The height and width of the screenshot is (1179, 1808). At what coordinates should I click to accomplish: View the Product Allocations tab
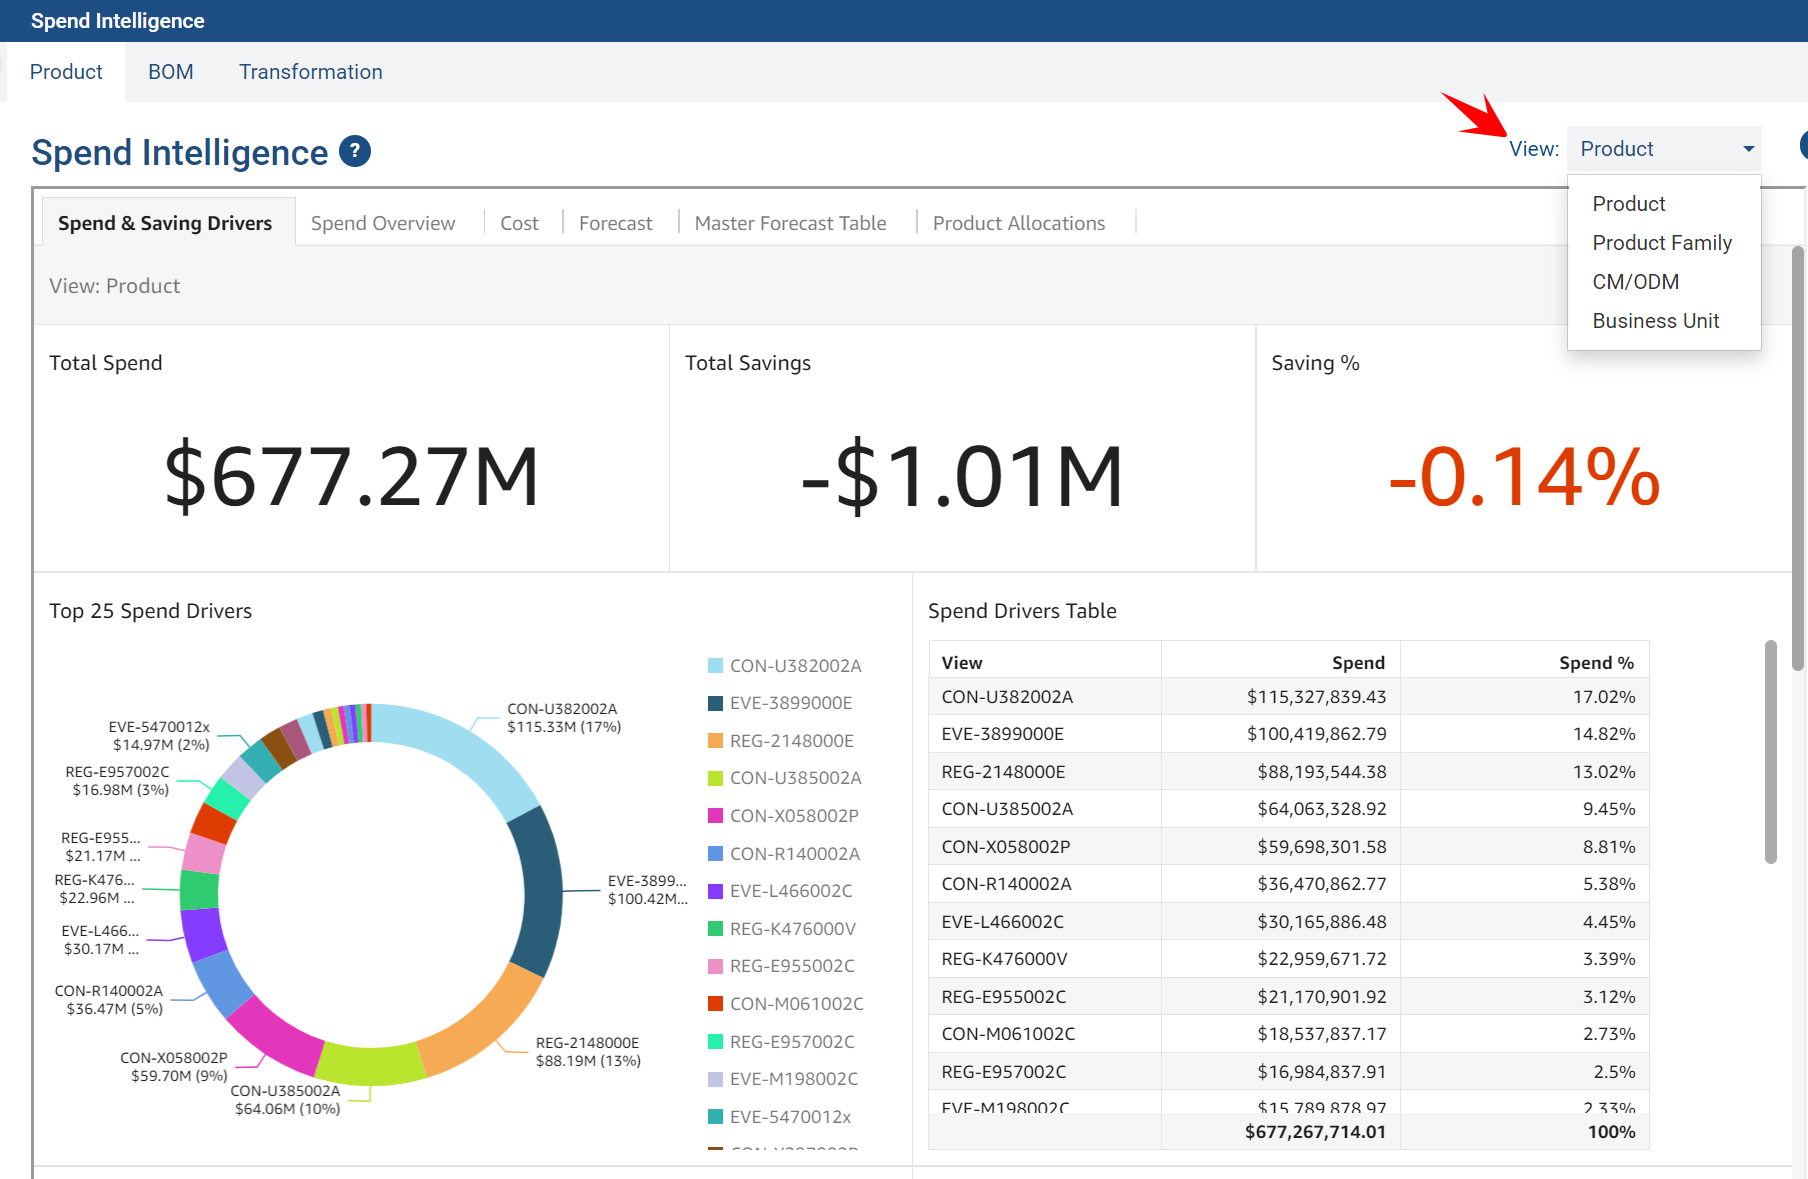[1018, 223]
